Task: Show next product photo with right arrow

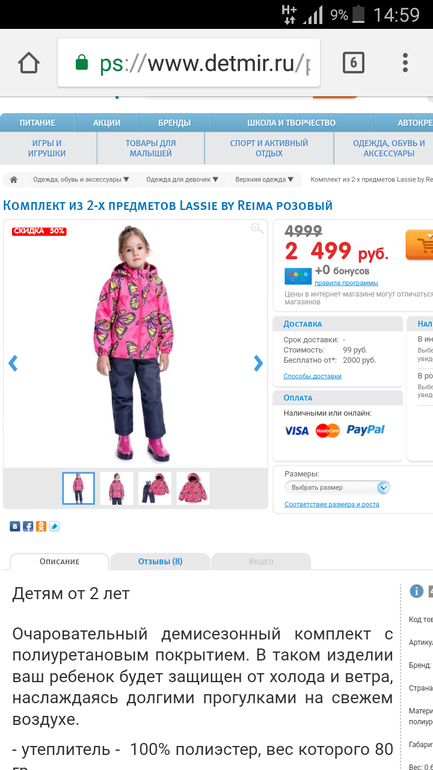Action: (258, 363)
